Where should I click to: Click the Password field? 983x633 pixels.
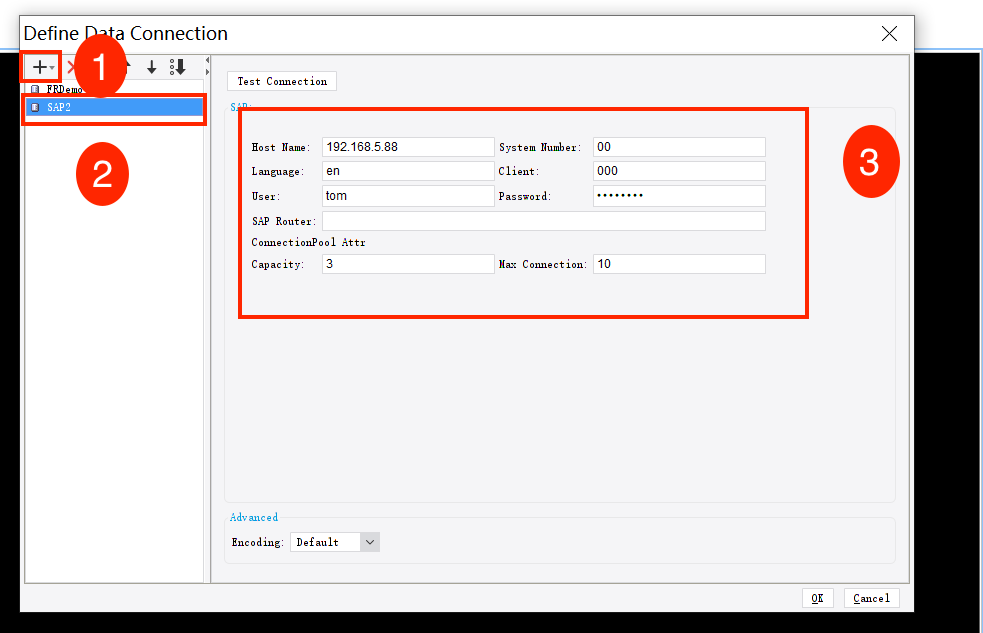pyautogui.click(x=679, y=196)
